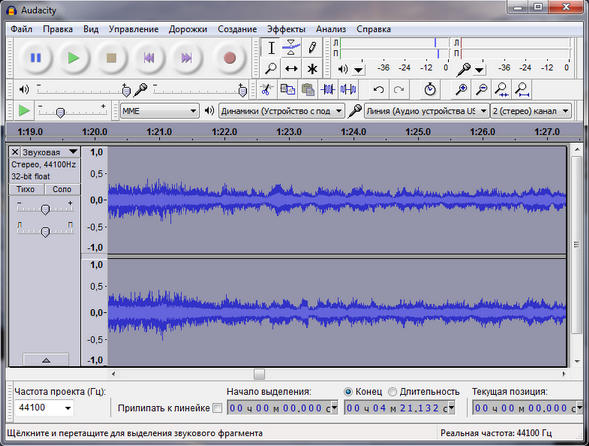
Task: Start playback with the green Play button
Action: click(73, 58)
